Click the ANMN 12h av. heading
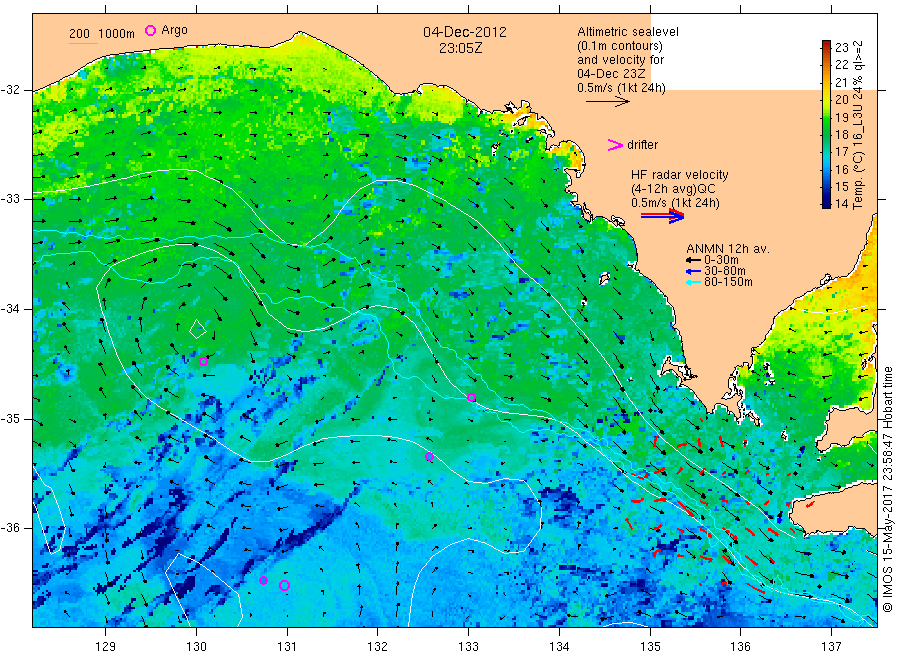The image size is (900, 660). [728, 249]
